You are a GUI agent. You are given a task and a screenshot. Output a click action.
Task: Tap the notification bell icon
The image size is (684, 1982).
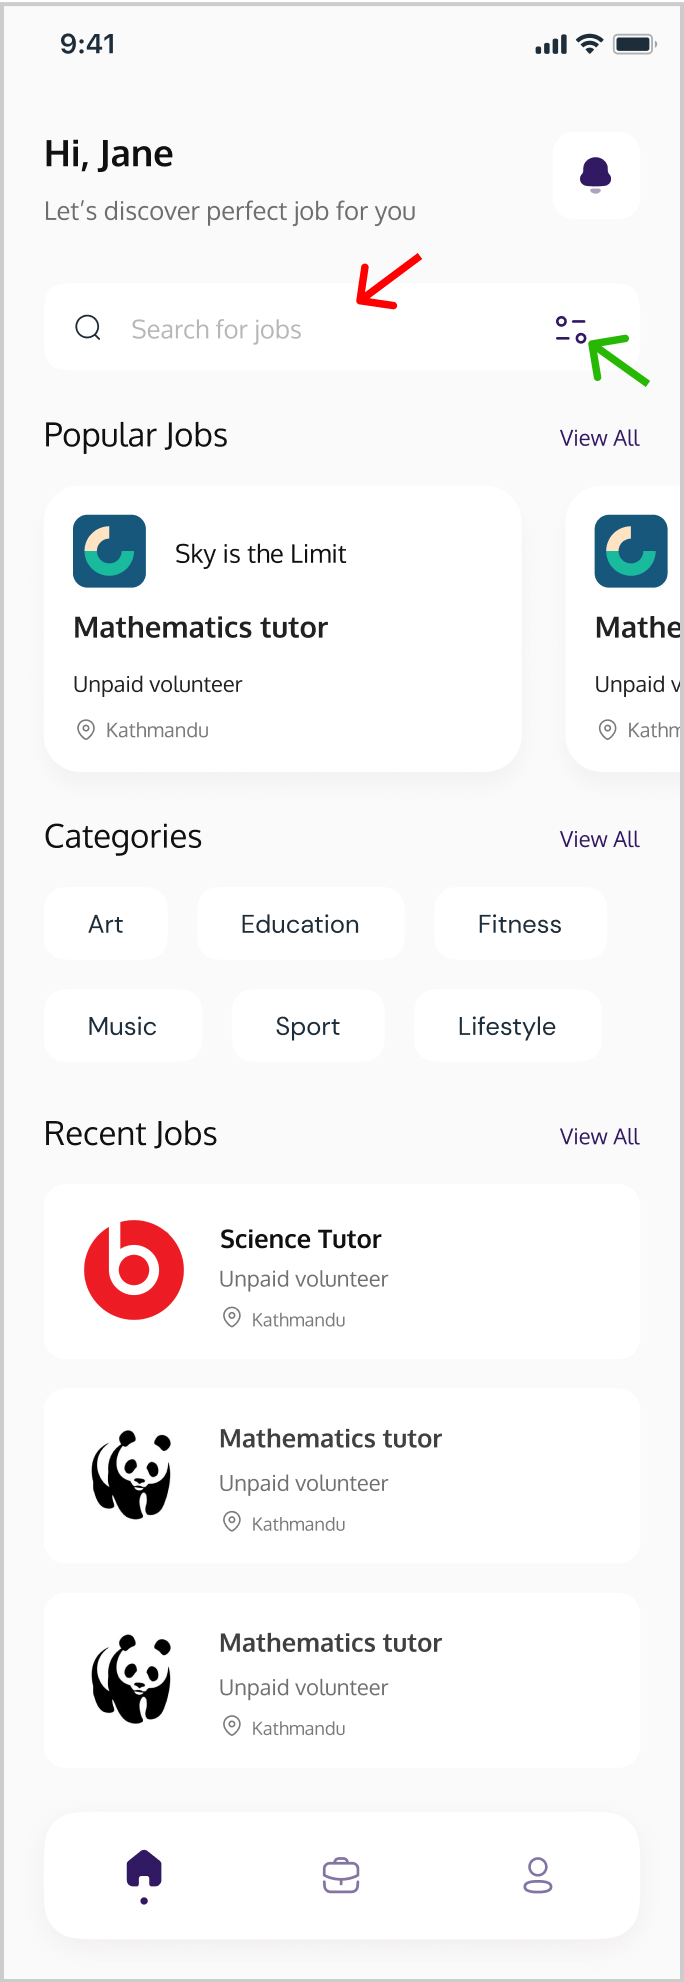point(596,175)
